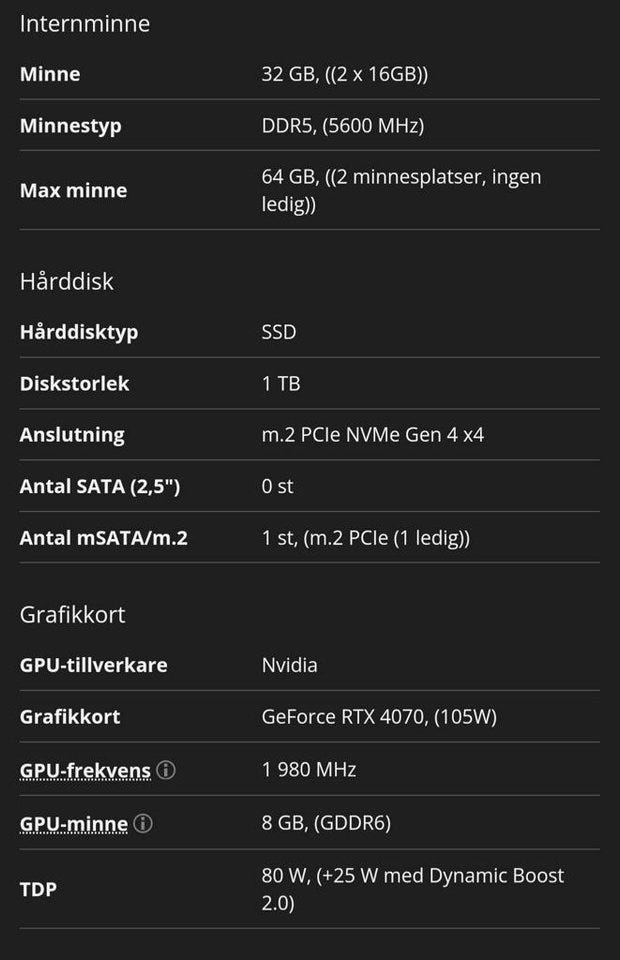The height and width of the screenshot is (960, 620).
Task: Click the Grafikkort section heading
Action: (x=73, y=614)
